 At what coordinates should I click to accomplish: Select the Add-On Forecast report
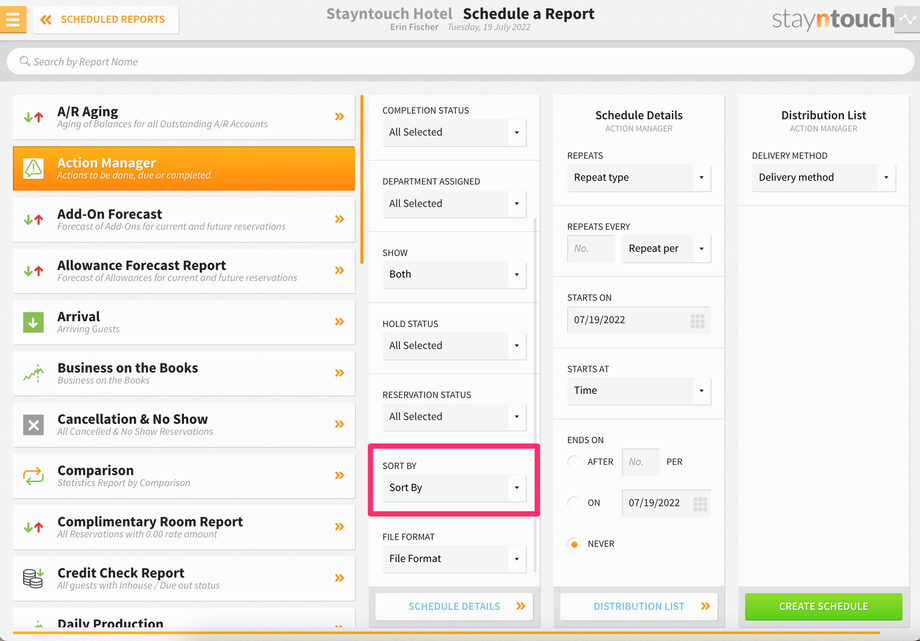click(184, 220)
